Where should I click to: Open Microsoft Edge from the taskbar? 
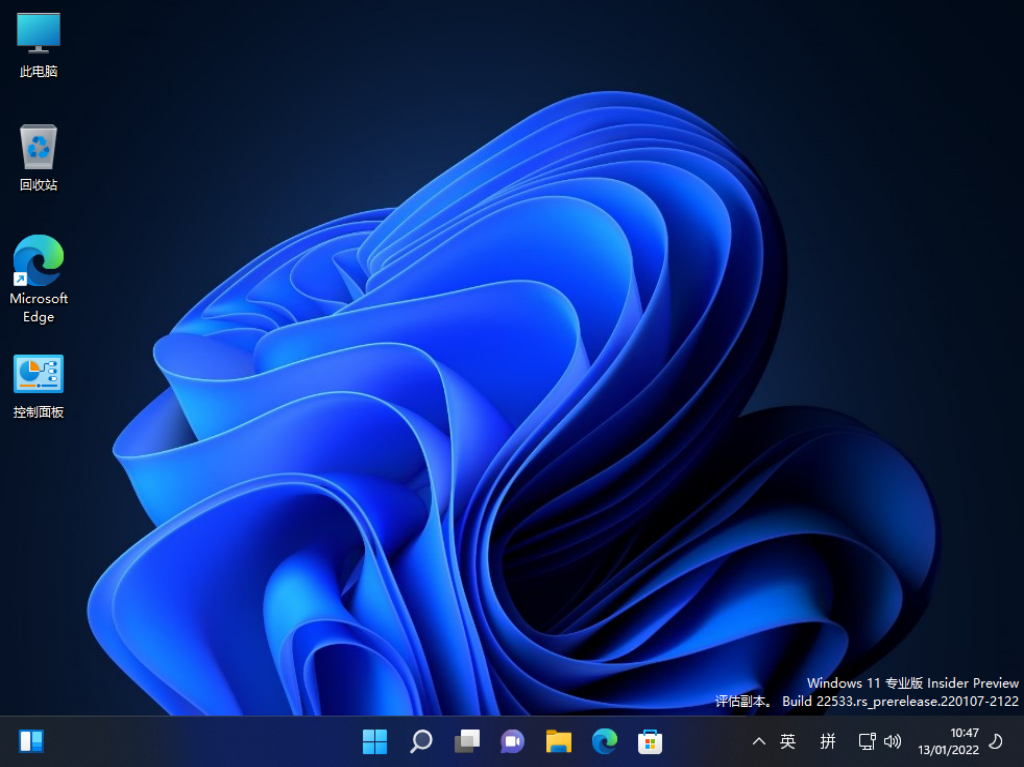(x=604, y=742)
